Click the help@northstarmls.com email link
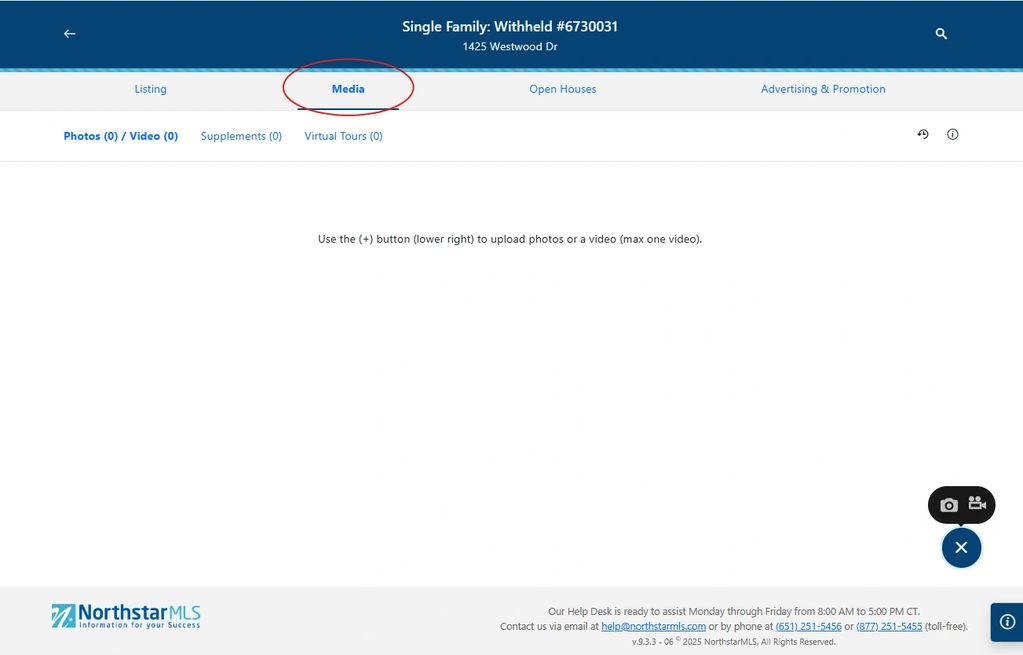Viewport: 1023px width, 655px height. point(653,627)
